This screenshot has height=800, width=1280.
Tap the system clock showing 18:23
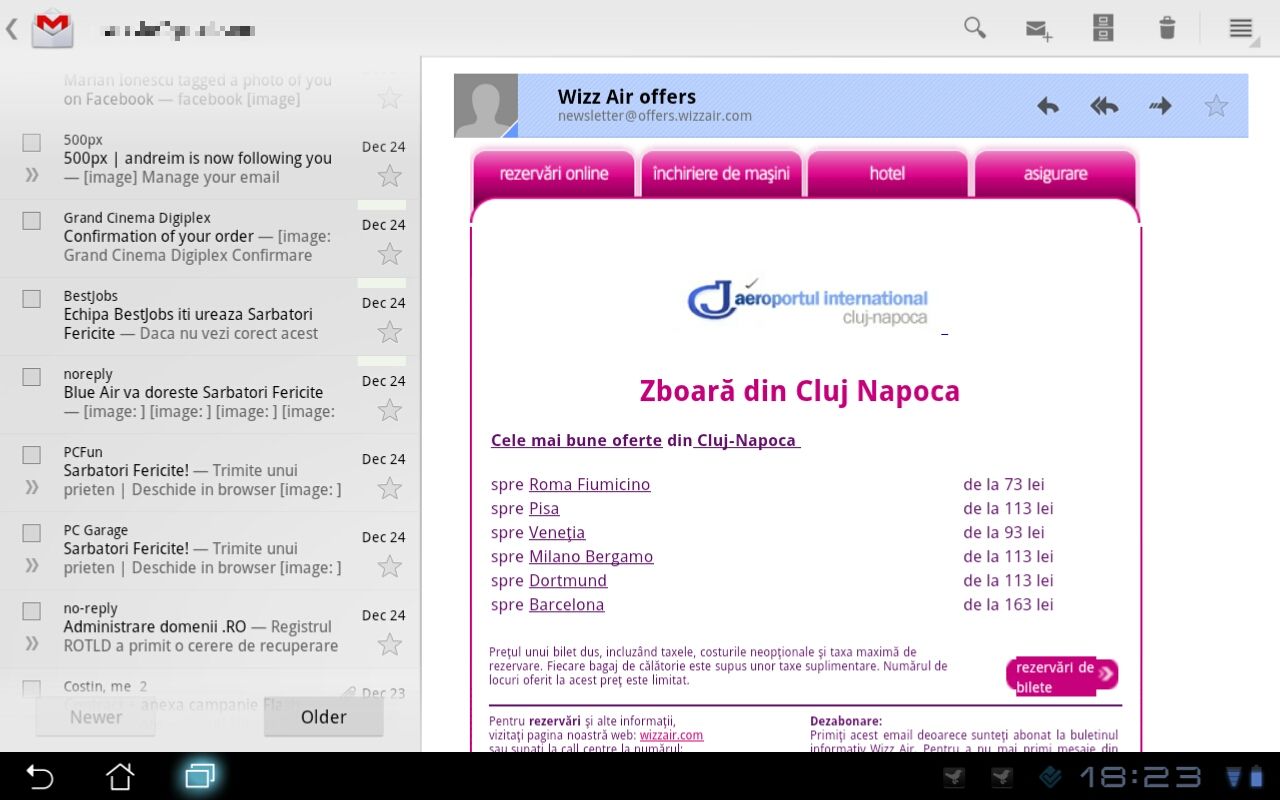1140,777
